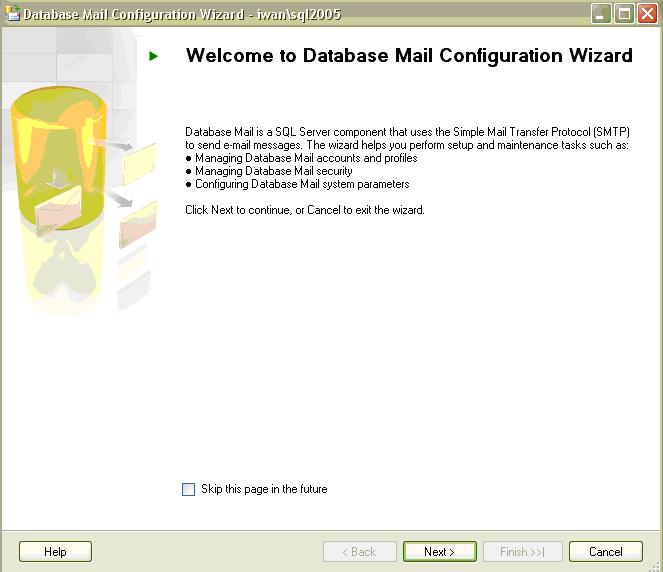The height and width of the screenshot is (572, 663).
Task: Minimize the wizard window
Action: point(600,14)
